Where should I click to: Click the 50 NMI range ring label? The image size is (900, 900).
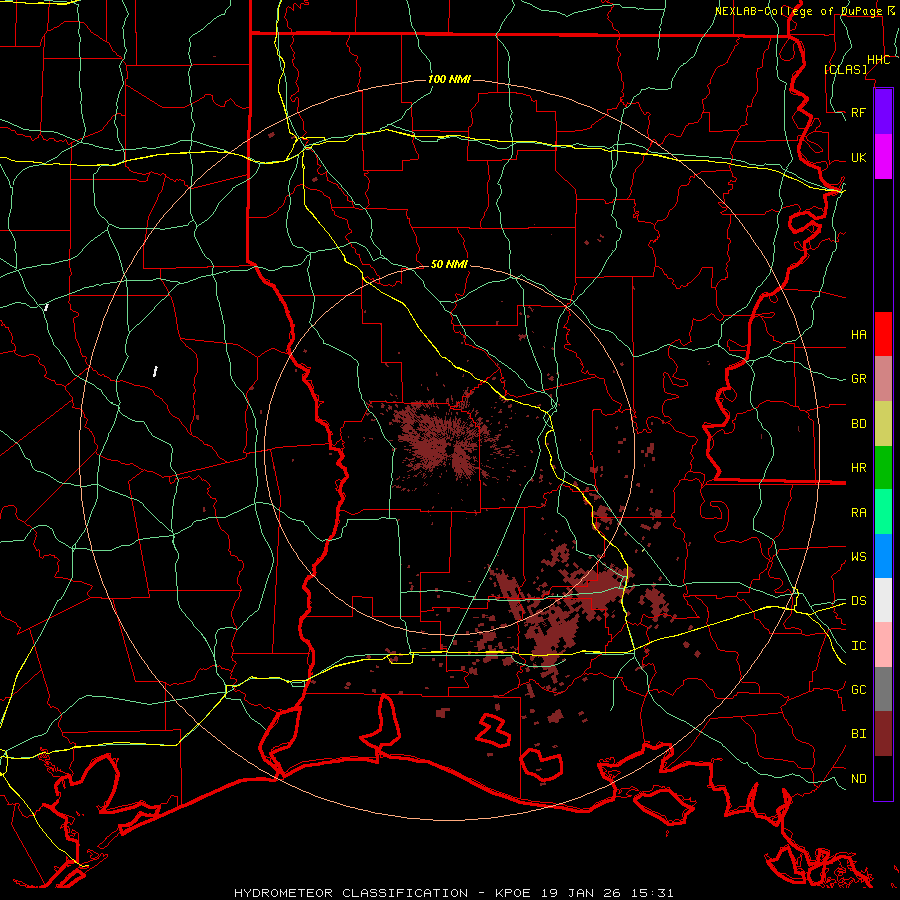point(449,265)
